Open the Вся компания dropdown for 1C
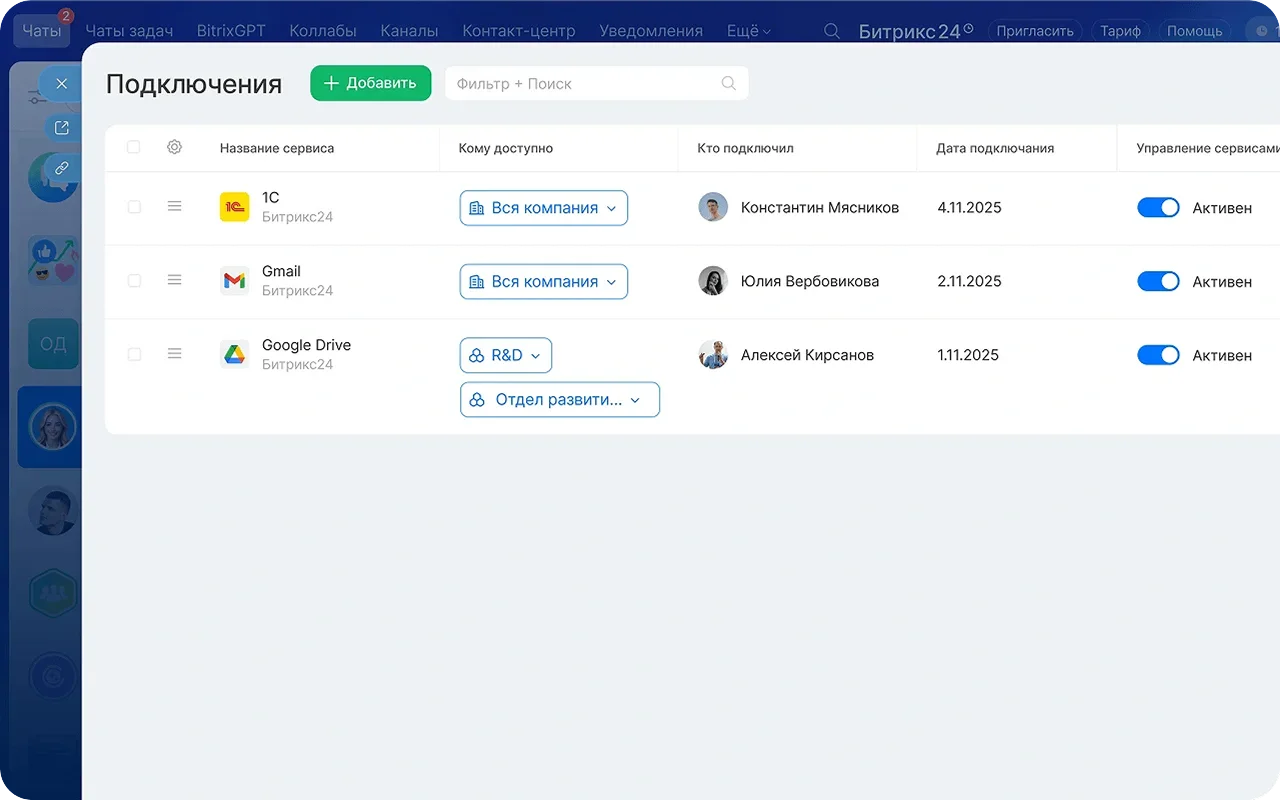1280x800 pixels. 544,208
